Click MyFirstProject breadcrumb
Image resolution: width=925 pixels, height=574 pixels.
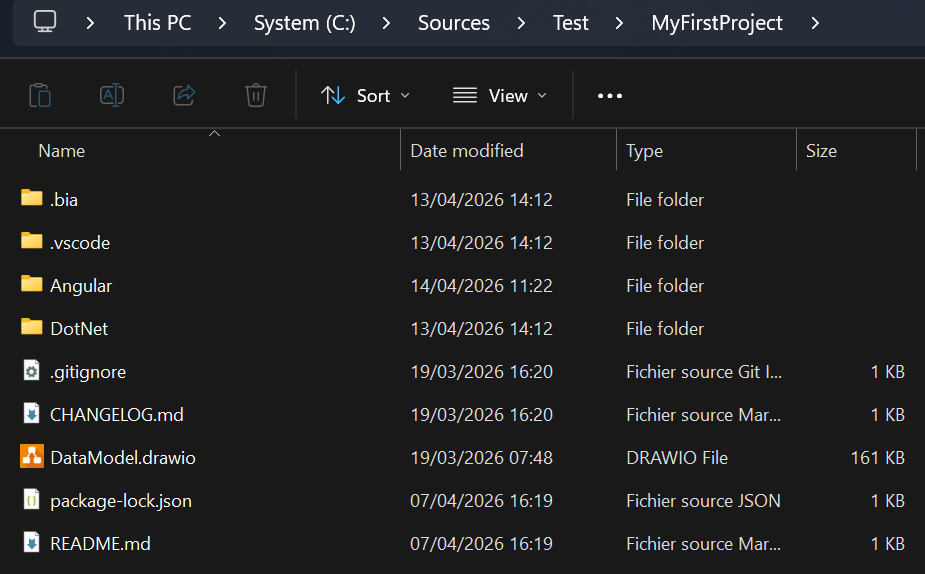(x=717, y=23)
